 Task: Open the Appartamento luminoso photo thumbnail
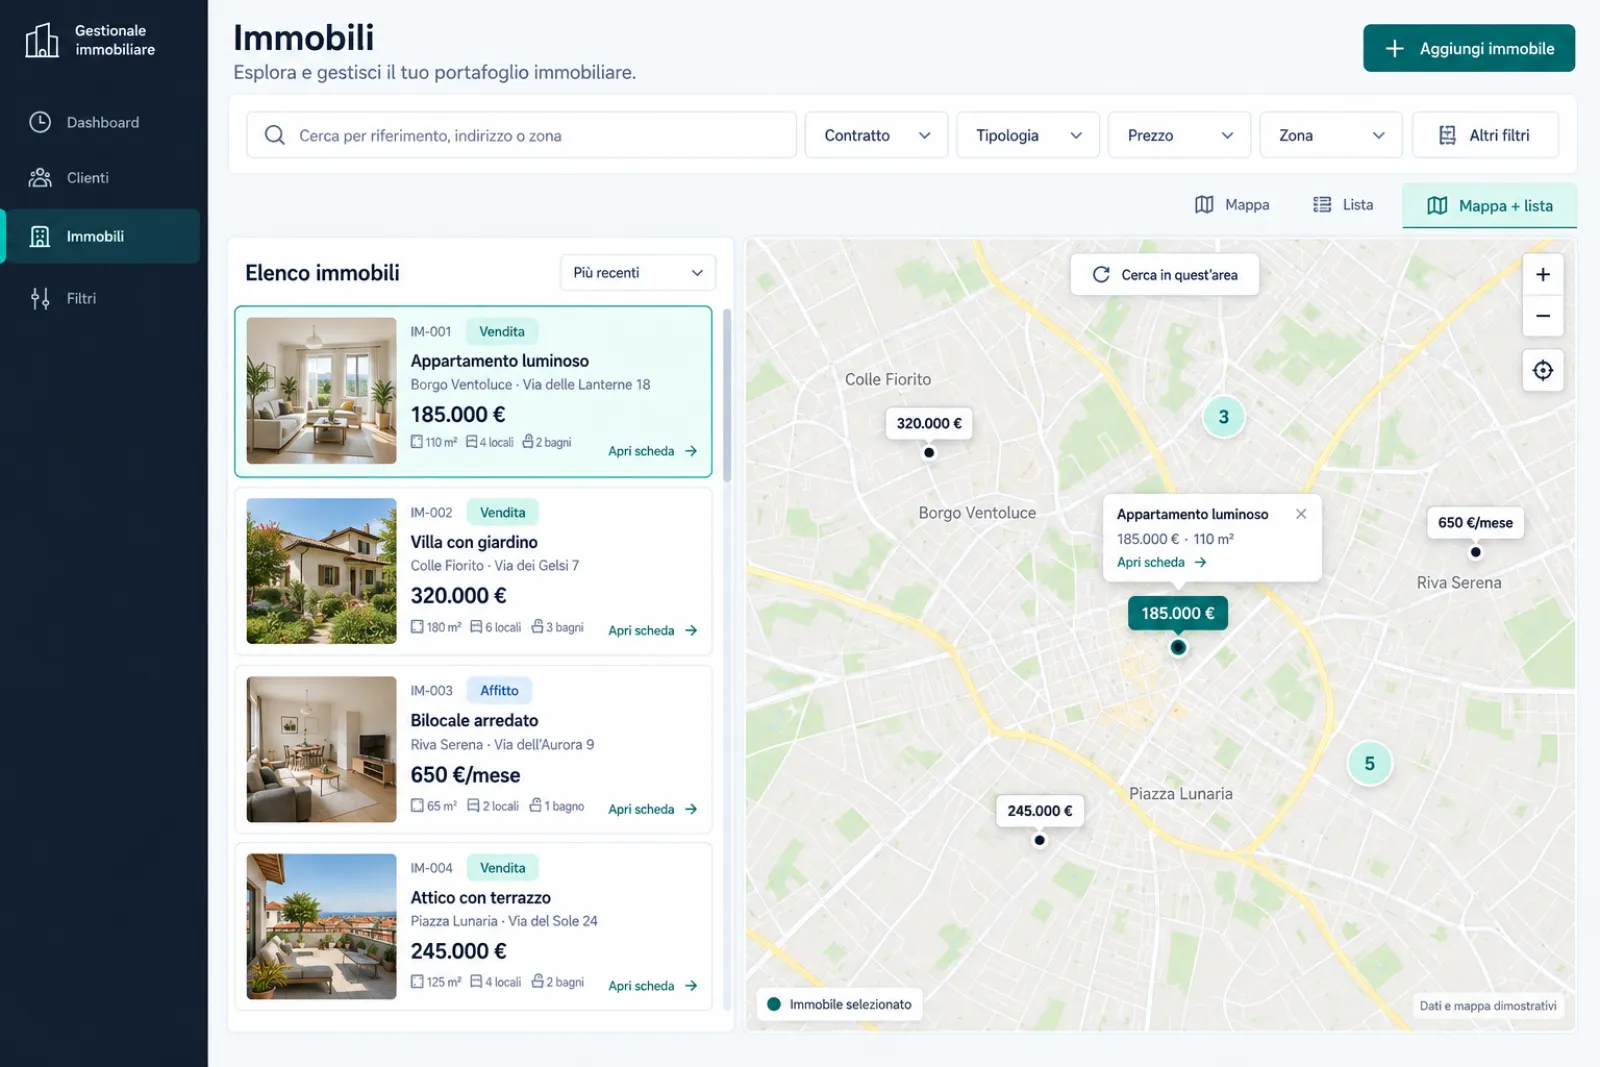point(321,391)
